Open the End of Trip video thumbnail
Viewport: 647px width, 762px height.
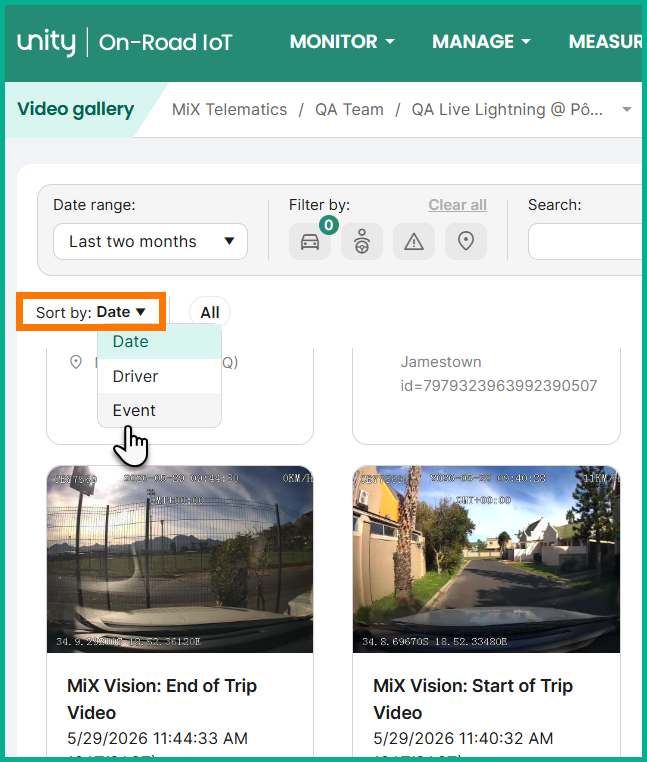(180, 559)
